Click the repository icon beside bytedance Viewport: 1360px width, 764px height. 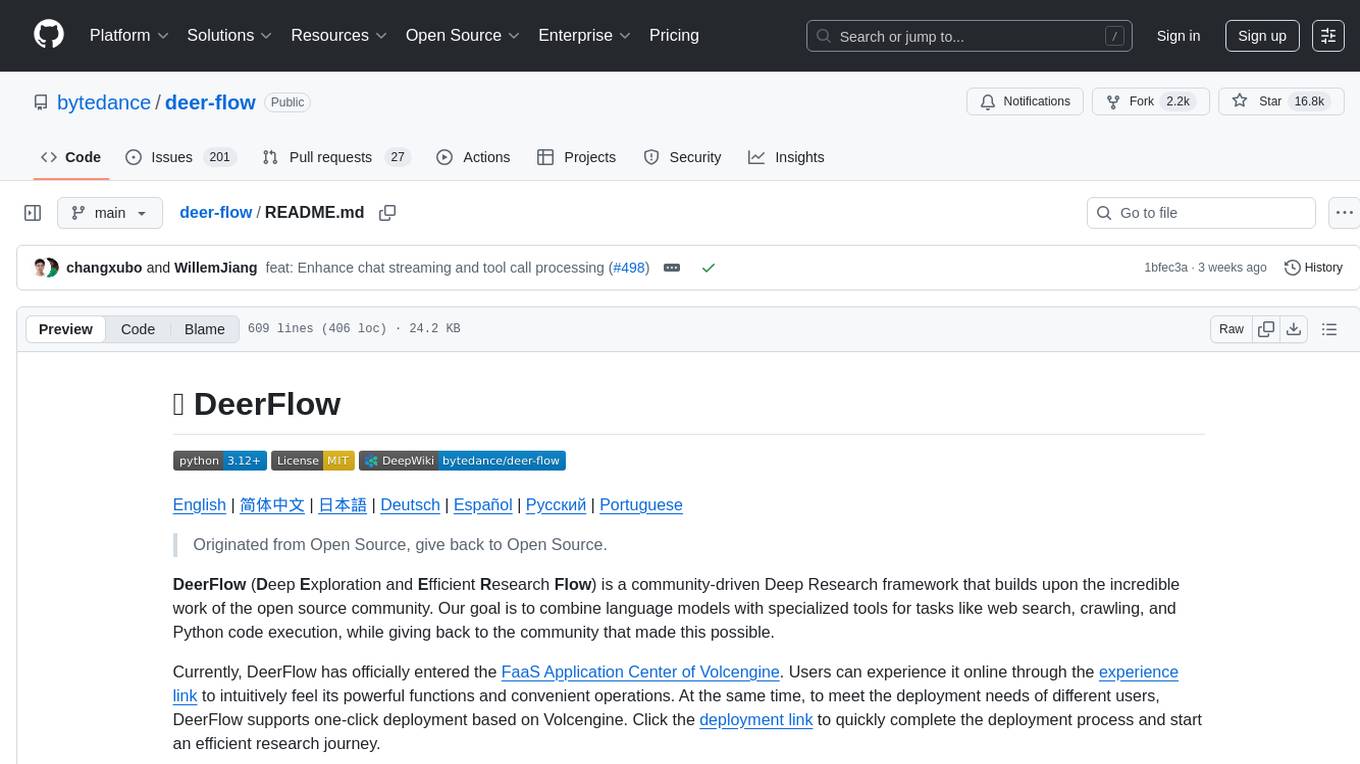click(40, 102)
